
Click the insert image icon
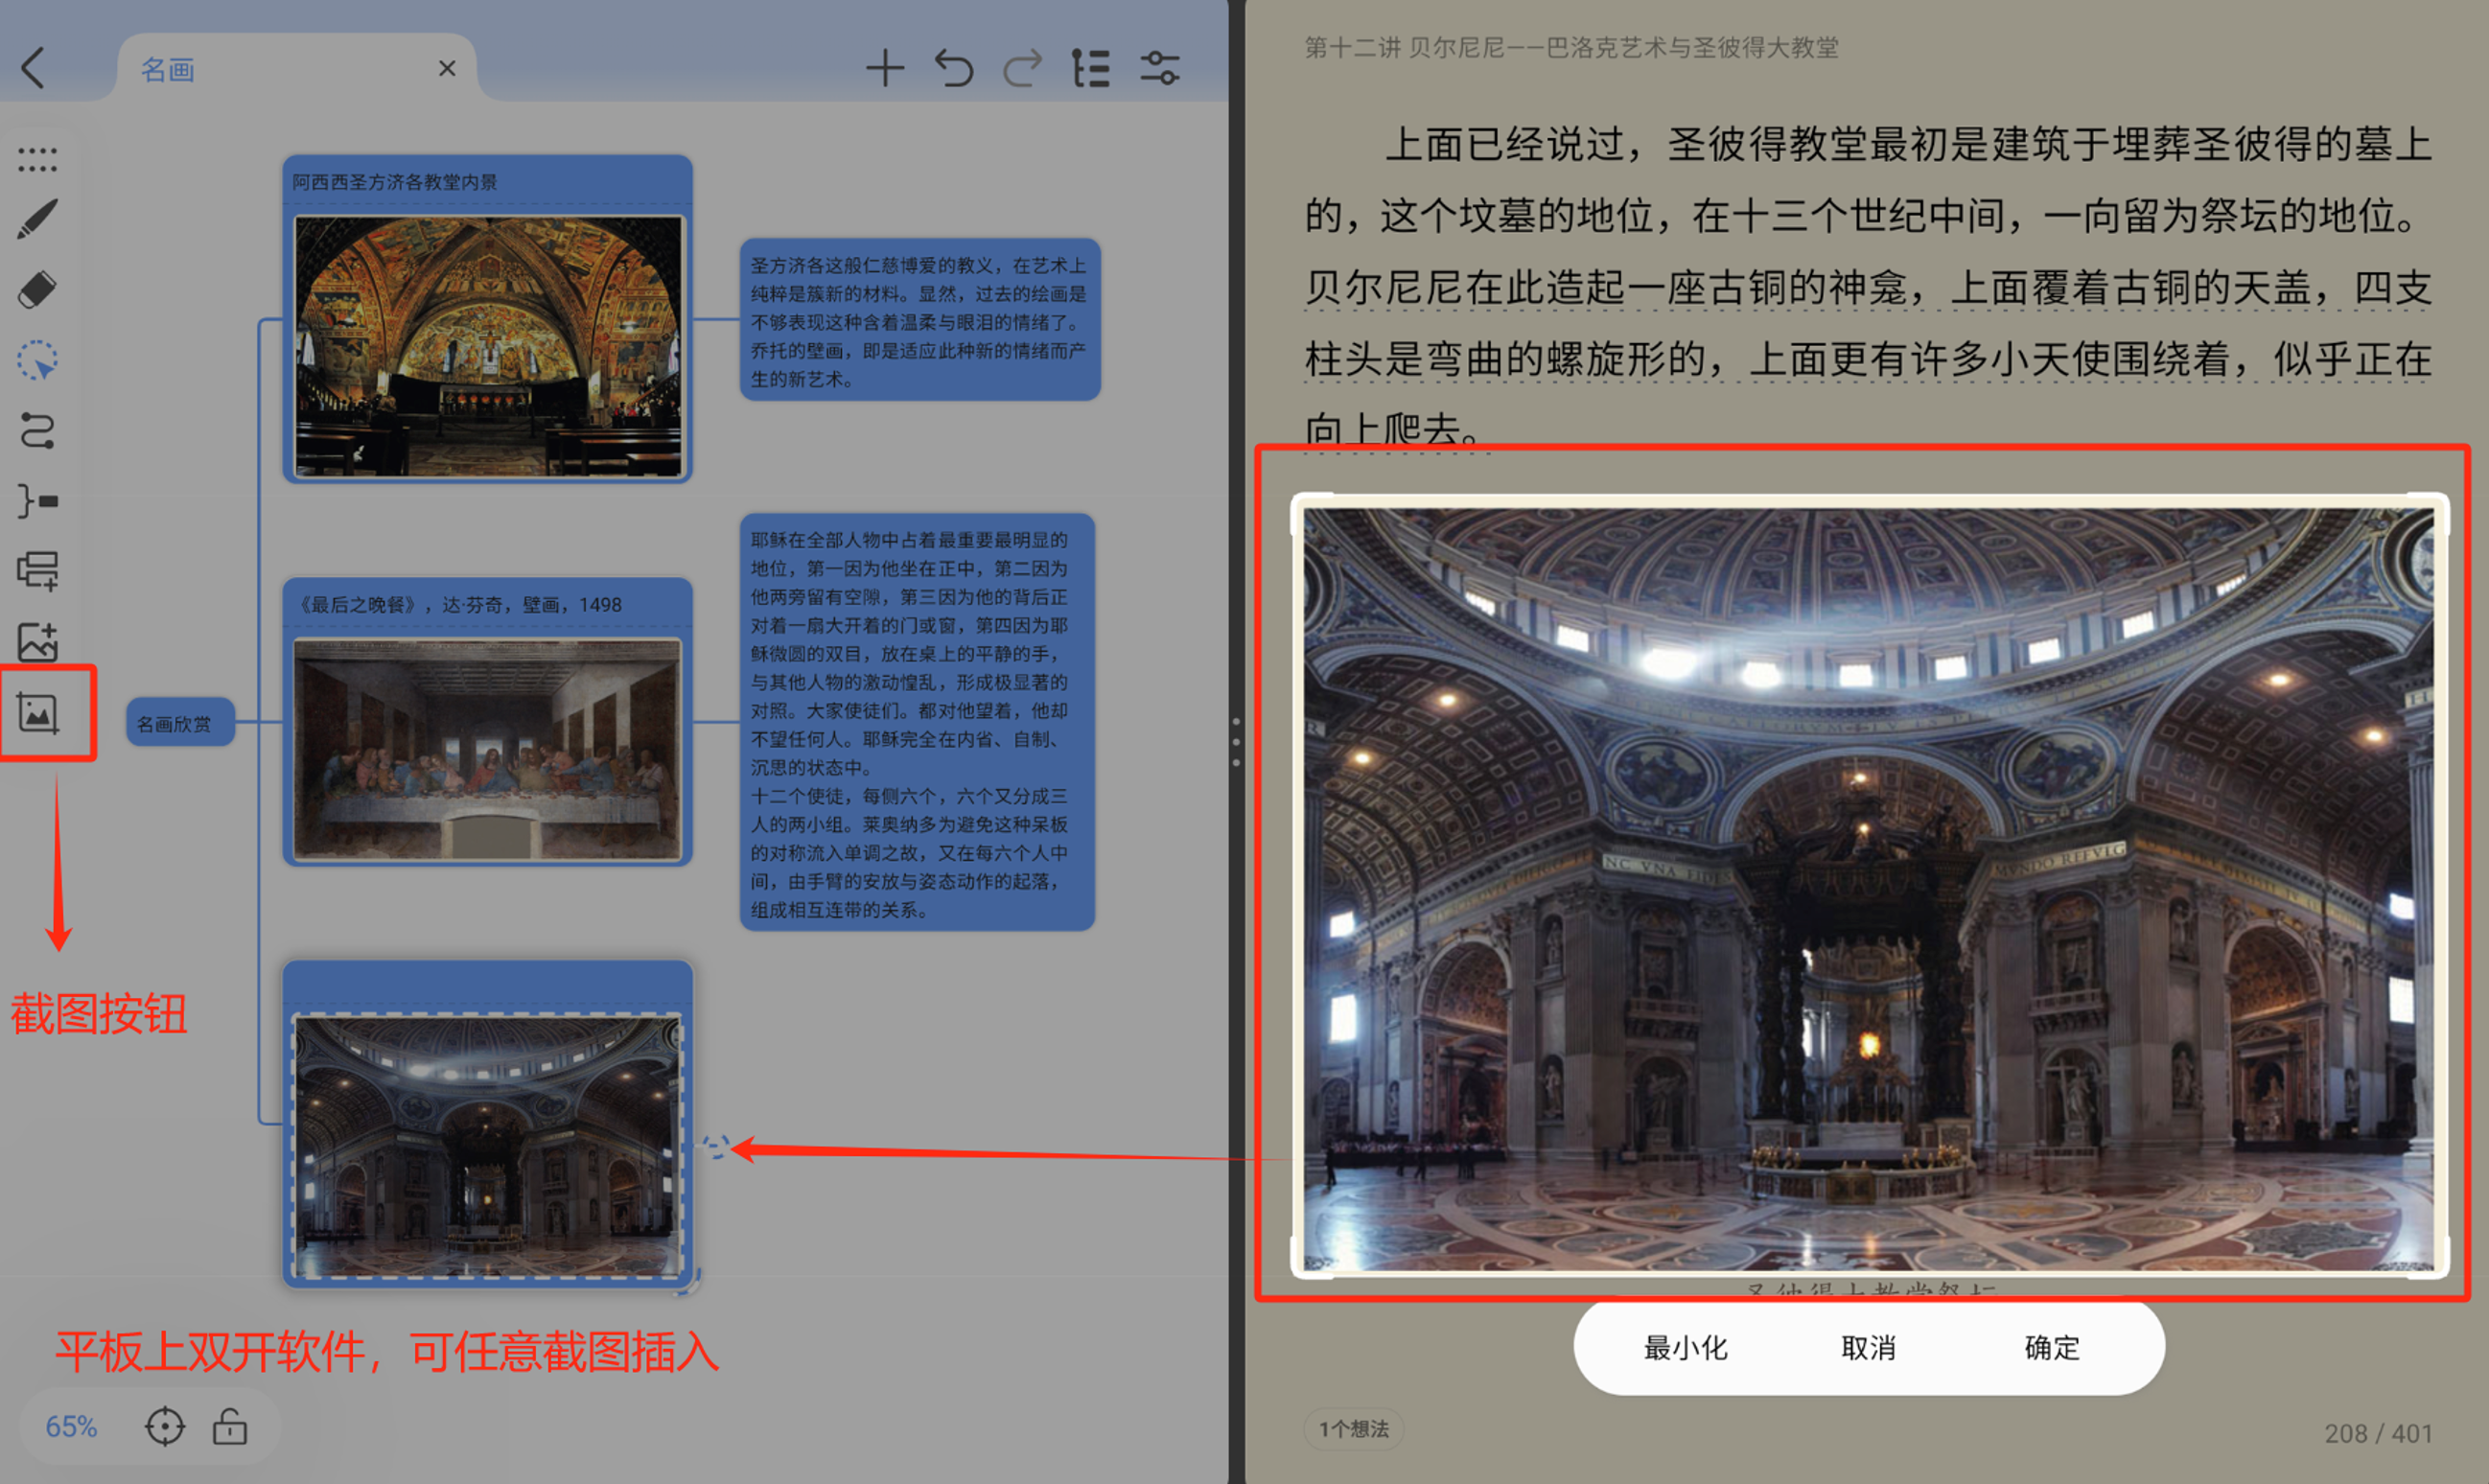tap(38, 642)
